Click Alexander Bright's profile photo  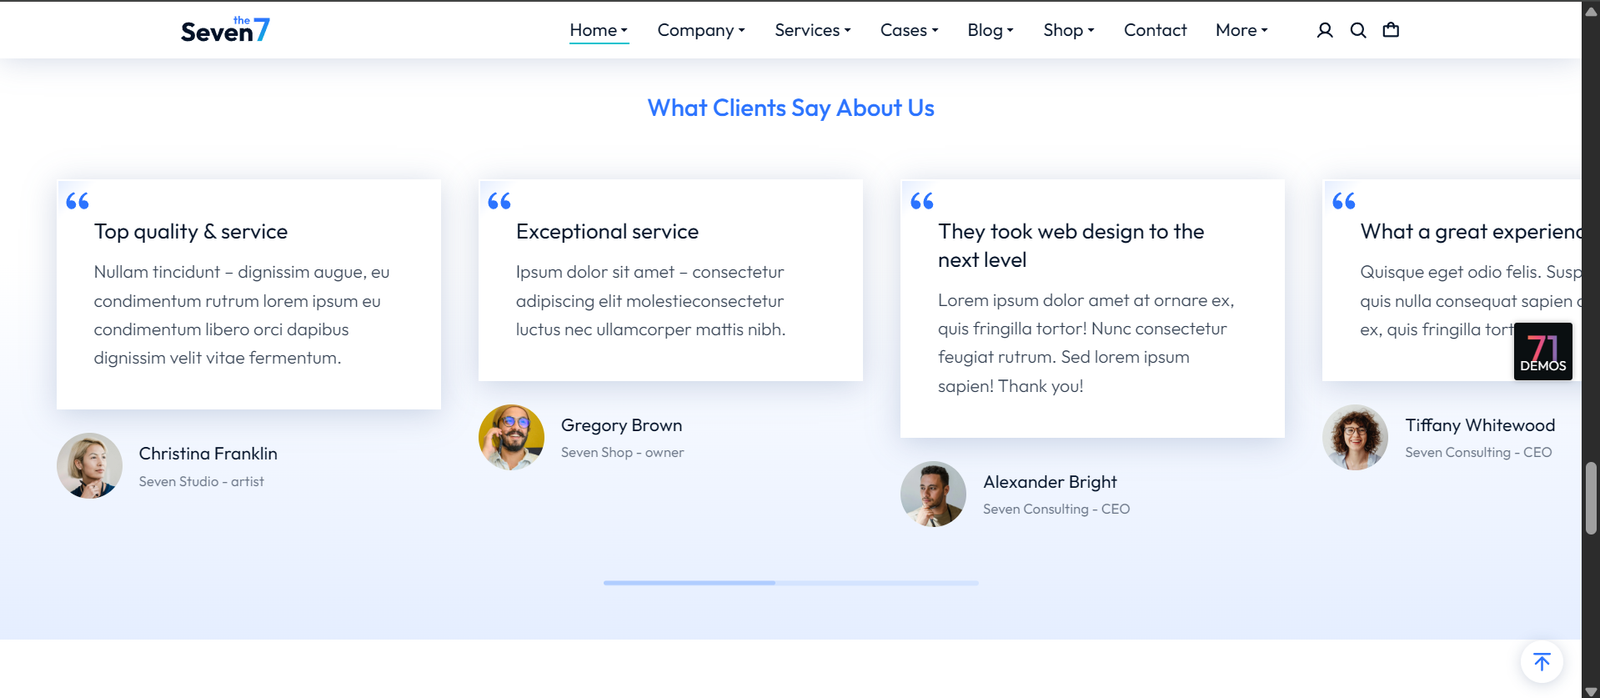pyautogui.click(x=933, y=494)
